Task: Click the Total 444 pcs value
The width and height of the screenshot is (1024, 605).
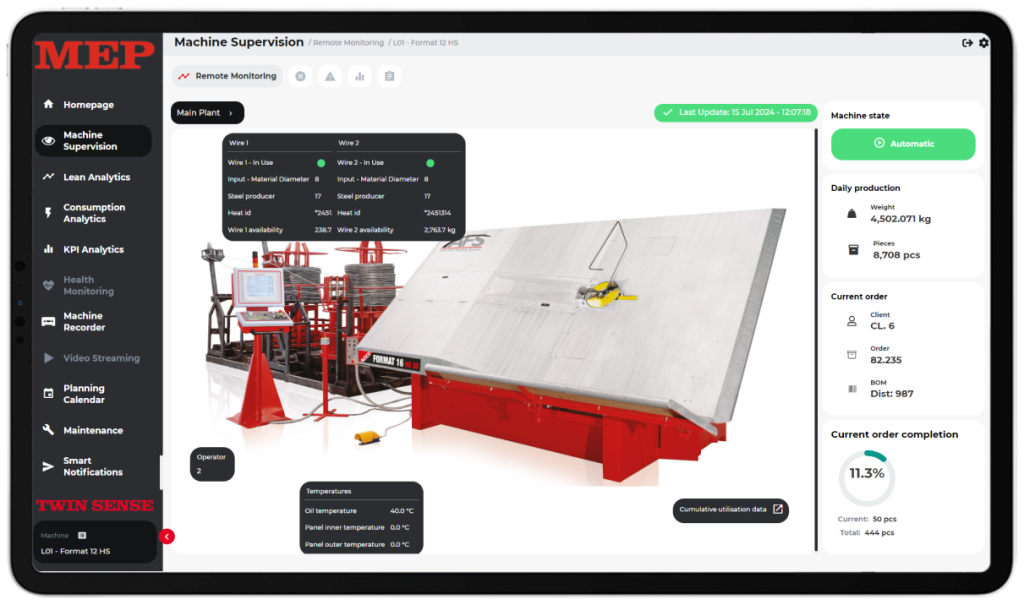Action: pyautogui.click(x=879, y=533)
